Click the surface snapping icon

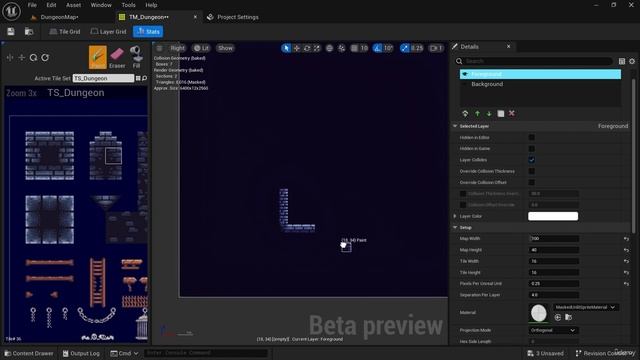[342, 48]
